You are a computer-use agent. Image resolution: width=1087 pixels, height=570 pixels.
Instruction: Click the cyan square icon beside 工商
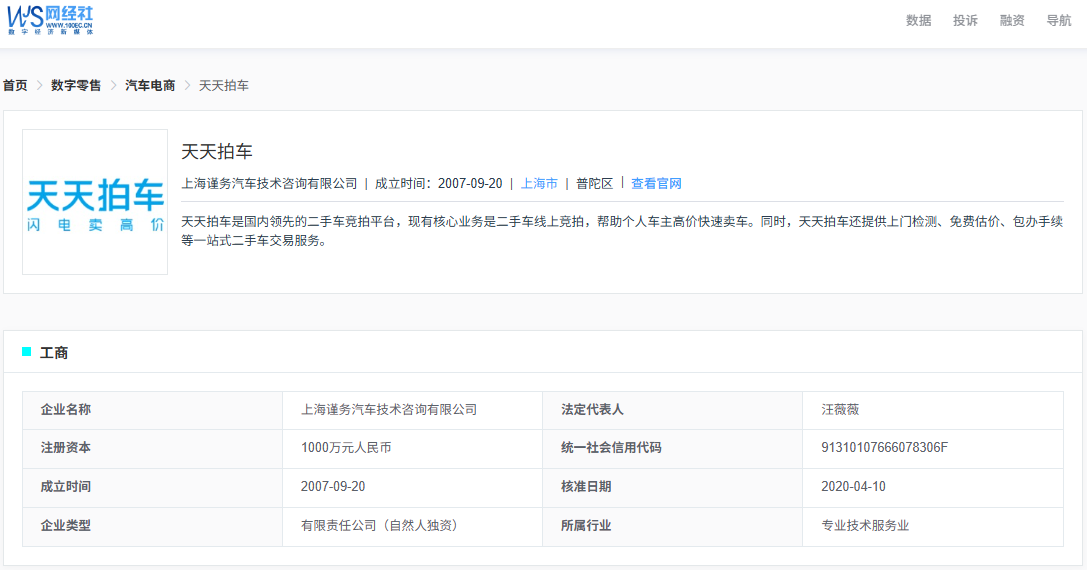(26, 352)
